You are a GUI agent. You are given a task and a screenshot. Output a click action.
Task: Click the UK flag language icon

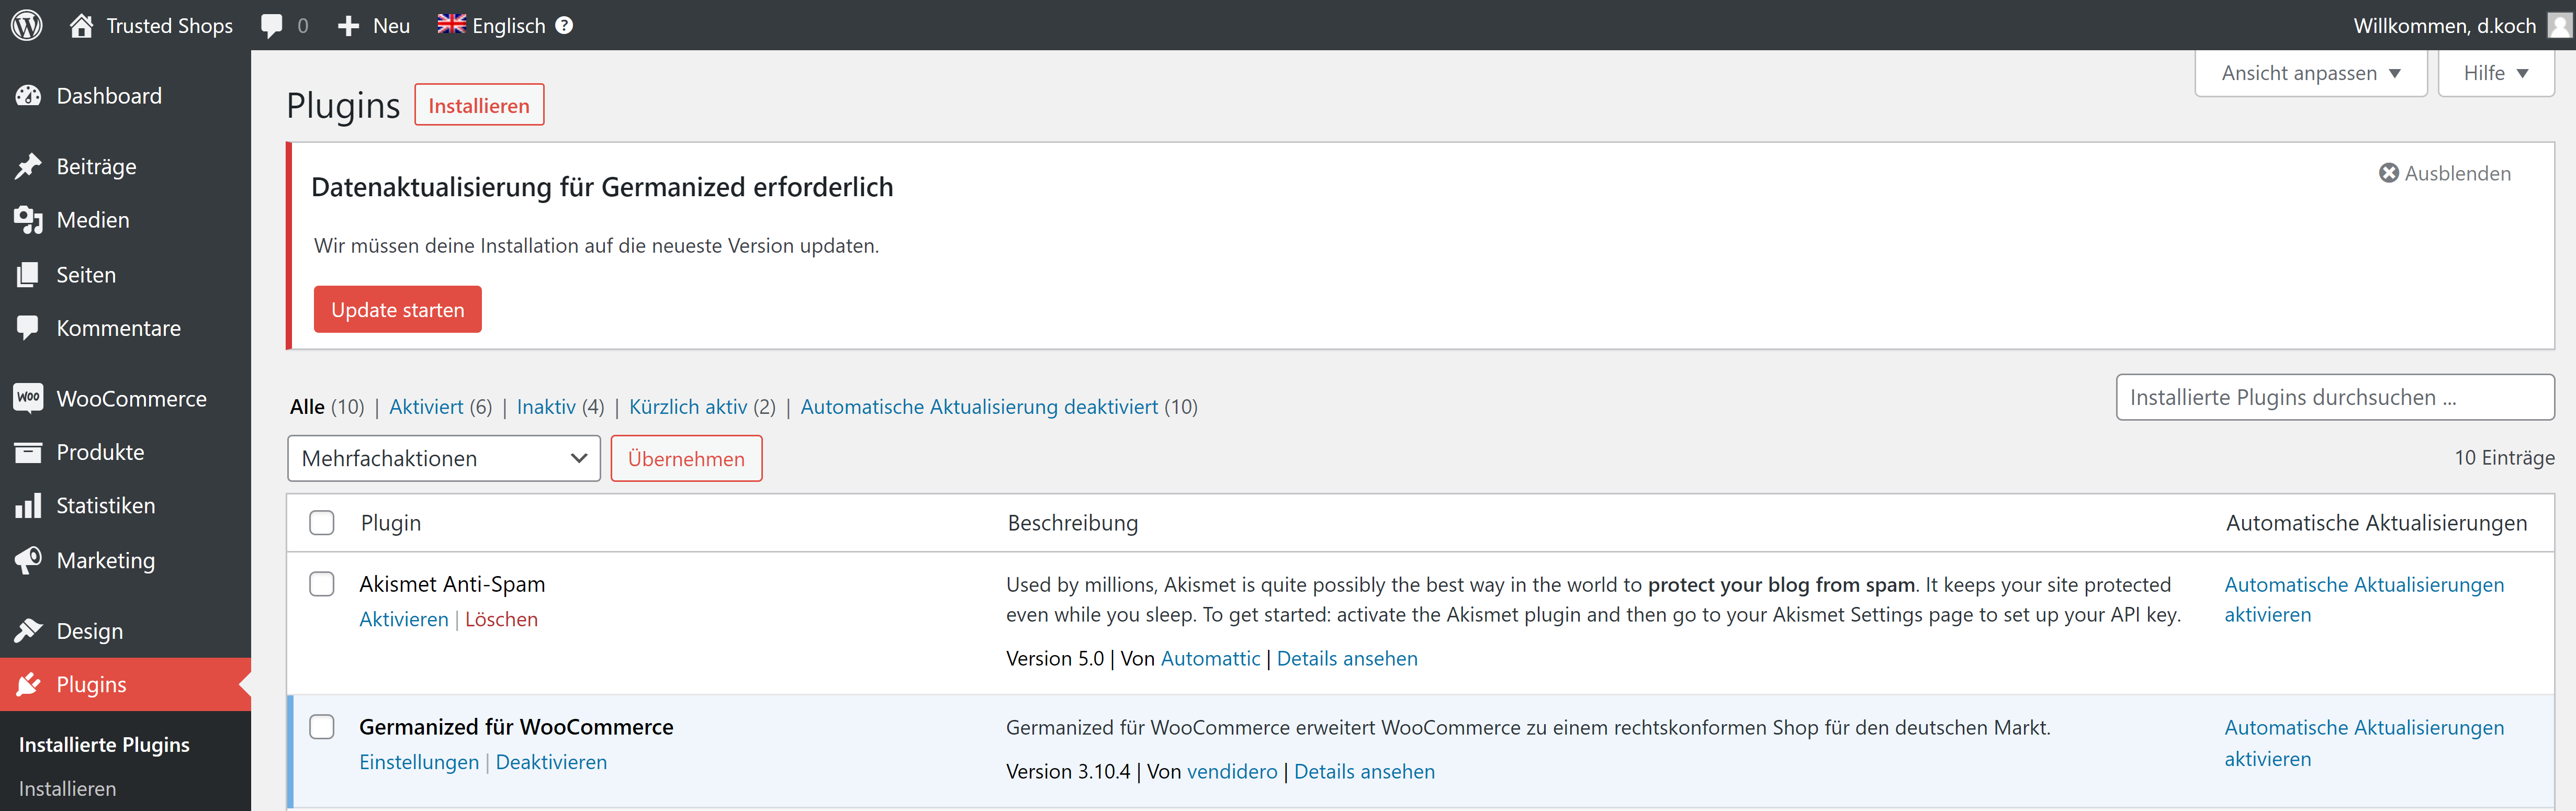[451, 24]
